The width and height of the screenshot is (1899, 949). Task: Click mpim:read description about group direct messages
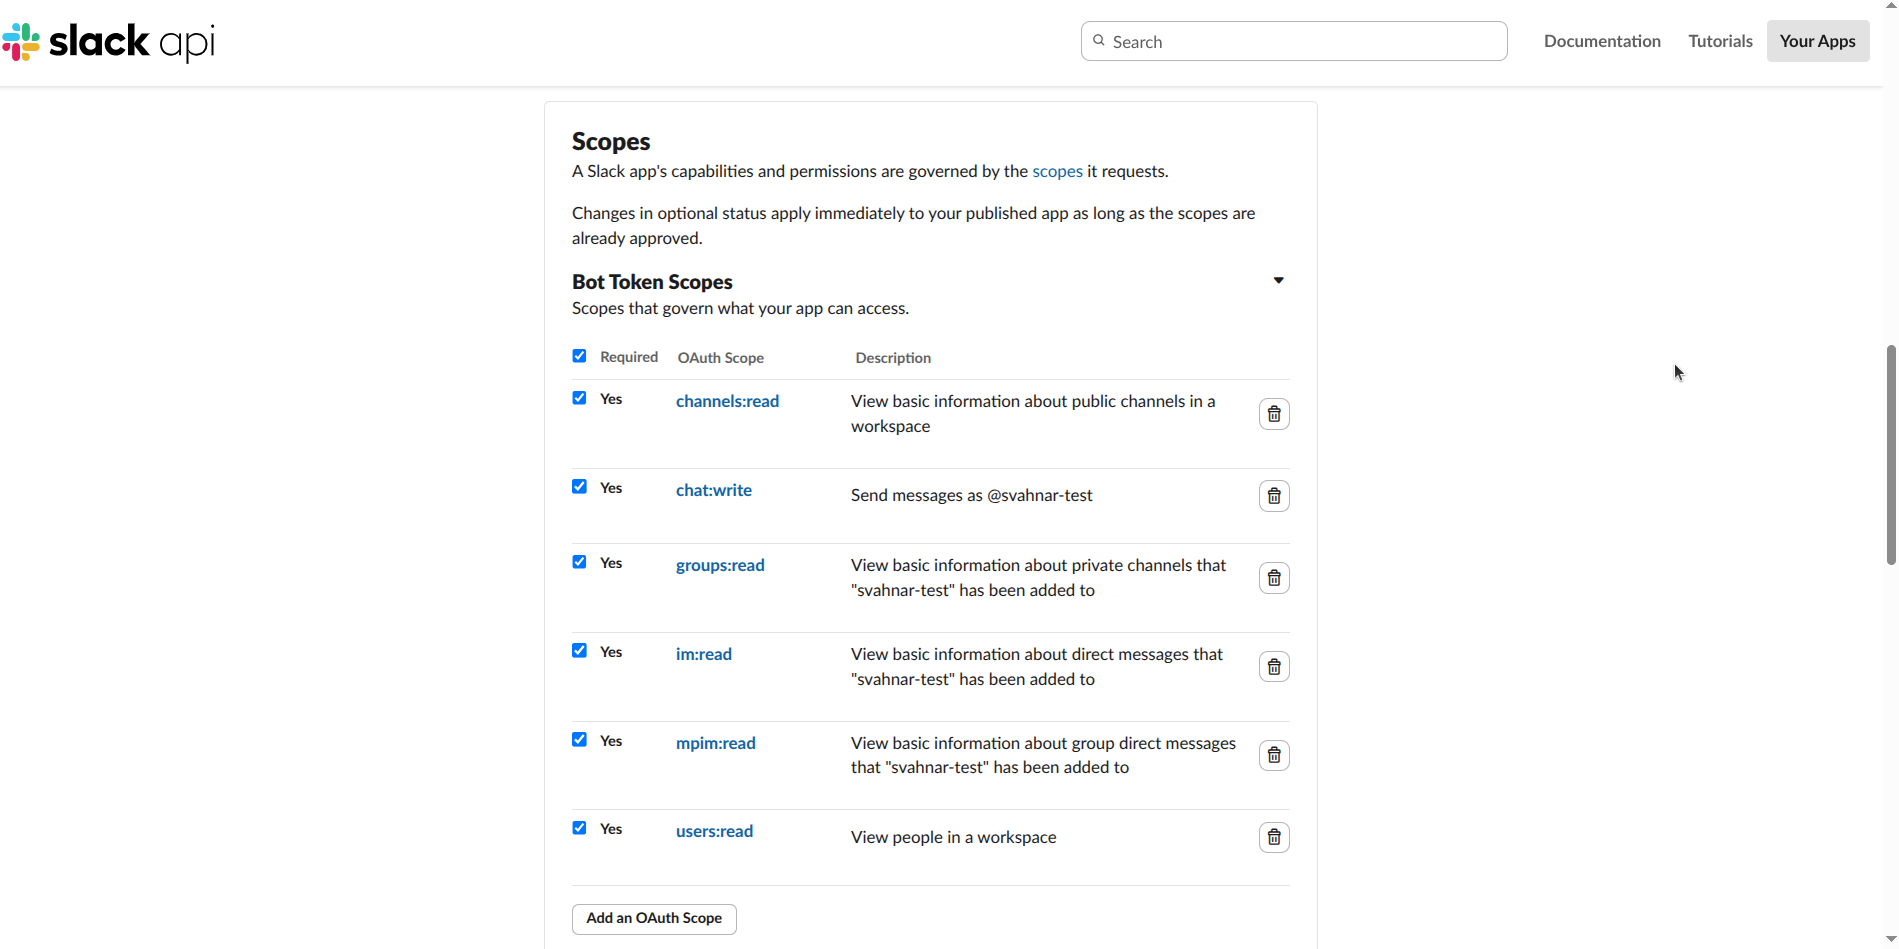click(1043, 755)
